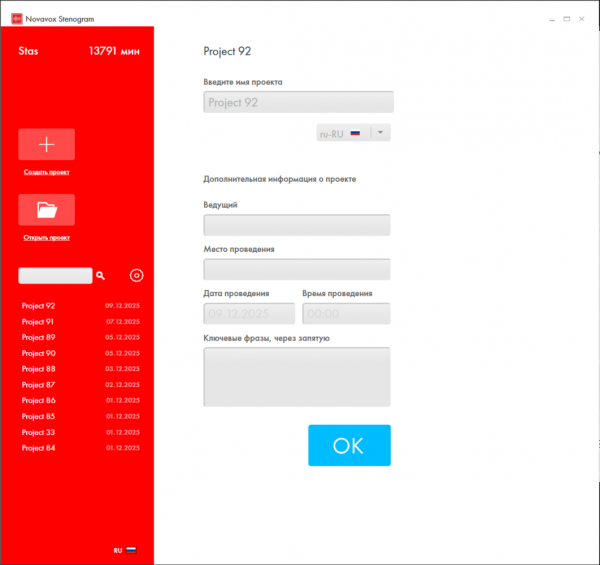
Task: Open Project 33 from the list
Action: pyautogui.click(x=39, y=432)
